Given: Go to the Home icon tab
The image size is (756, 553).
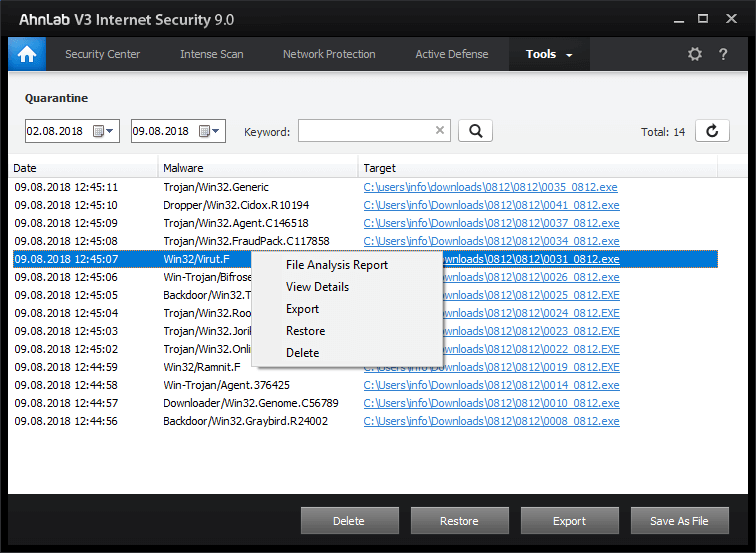Looking at the screenshot, I should point(27,54).
